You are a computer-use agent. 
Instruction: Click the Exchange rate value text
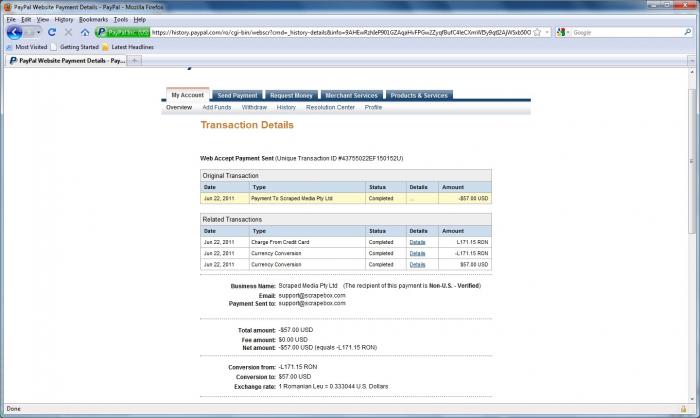[333, 386]
